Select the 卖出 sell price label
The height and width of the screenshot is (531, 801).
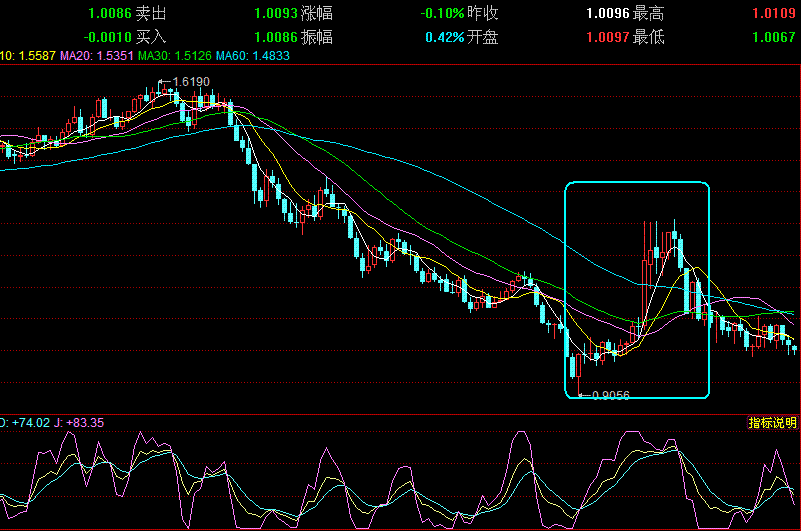pos(151,15)
